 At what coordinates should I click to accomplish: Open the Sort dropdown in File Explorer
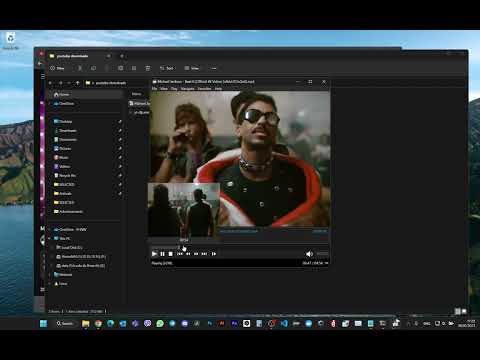167,68
